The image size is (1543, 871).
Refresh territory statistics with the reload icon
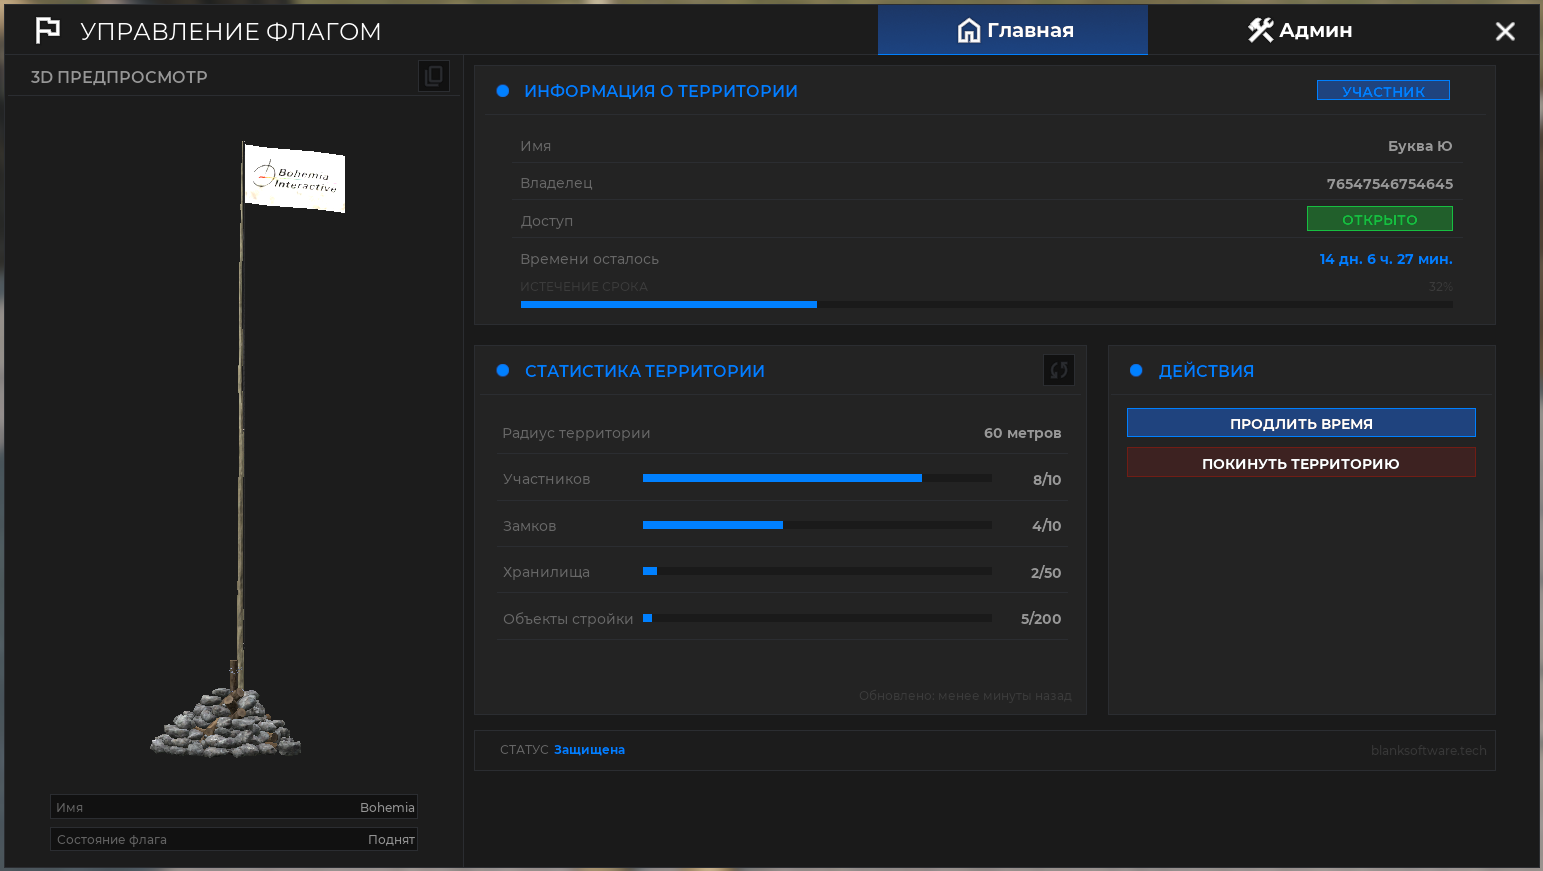point(1059,370)
